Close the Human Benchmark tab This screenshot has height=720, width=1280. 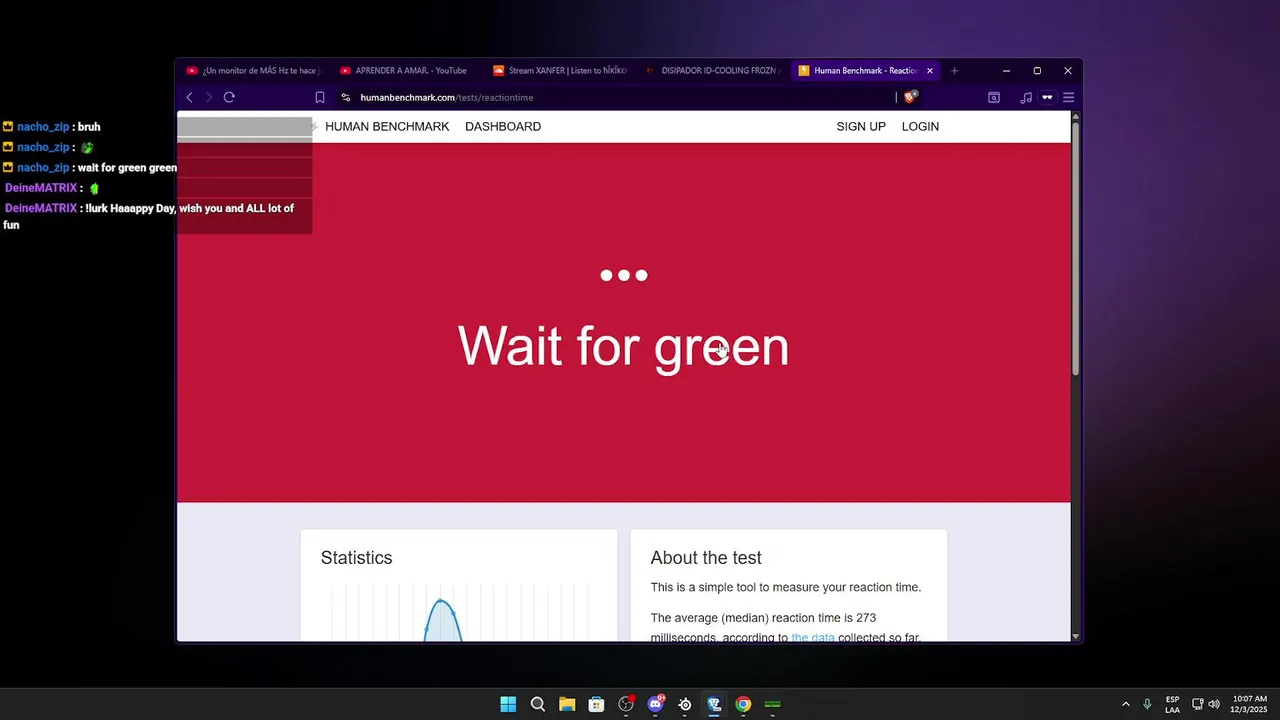click(930, 71)
